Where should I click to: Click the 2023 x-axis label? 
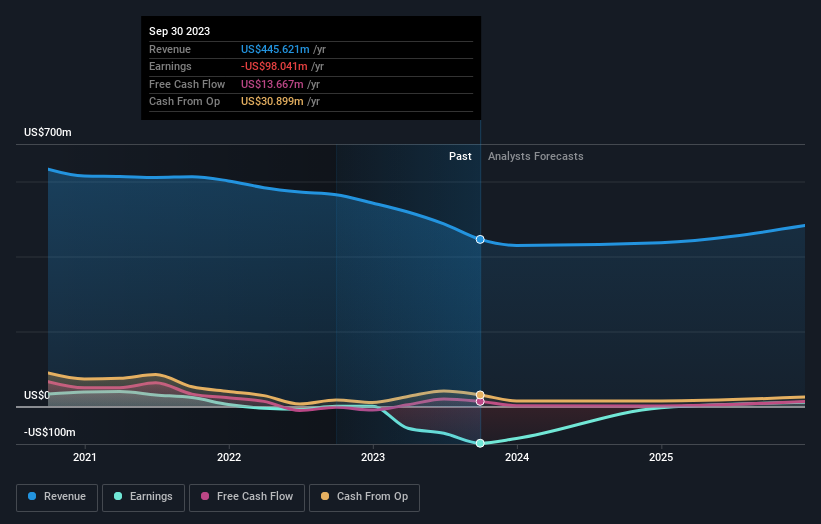pos(373,457)
